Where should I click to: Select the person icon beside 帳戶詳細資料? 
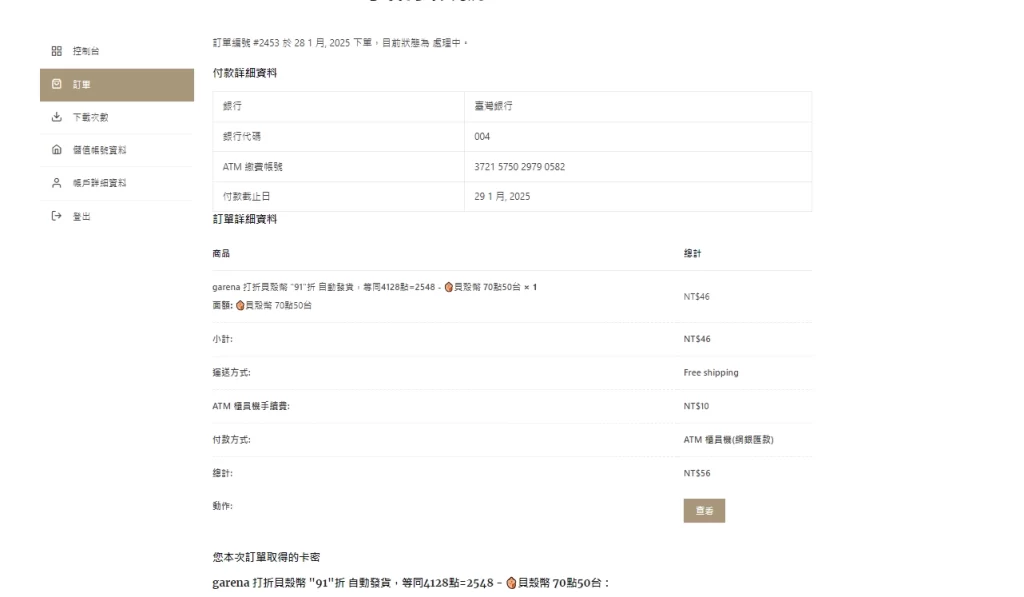coord(55,183)
